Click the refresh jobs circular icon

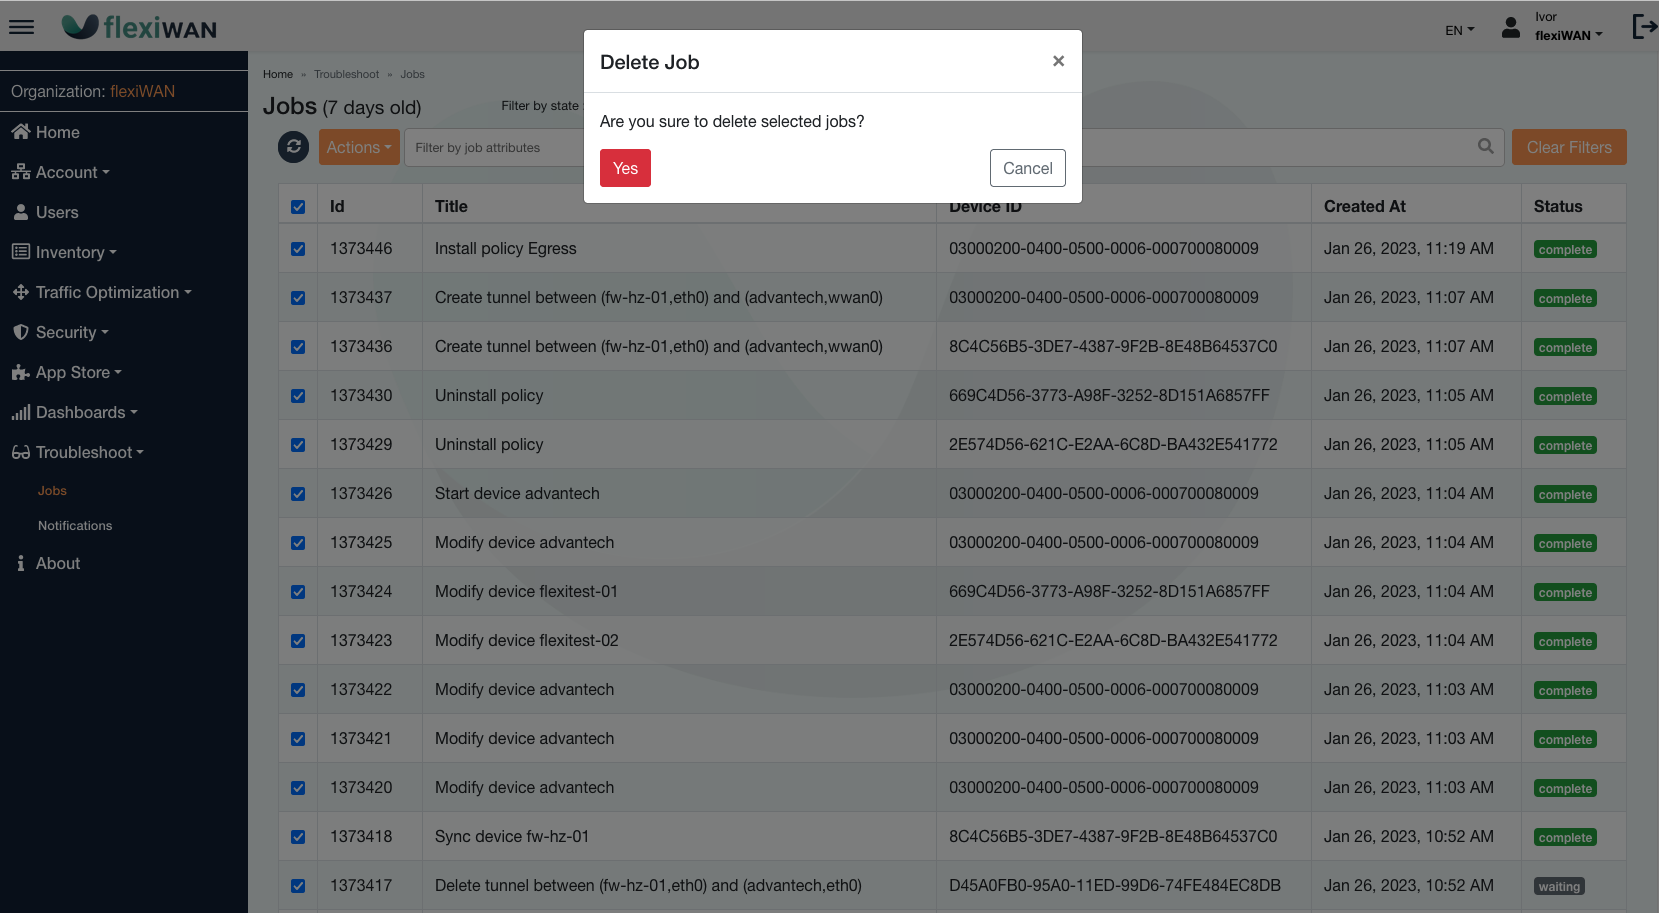pyautogui.click(x=293, y=147)
